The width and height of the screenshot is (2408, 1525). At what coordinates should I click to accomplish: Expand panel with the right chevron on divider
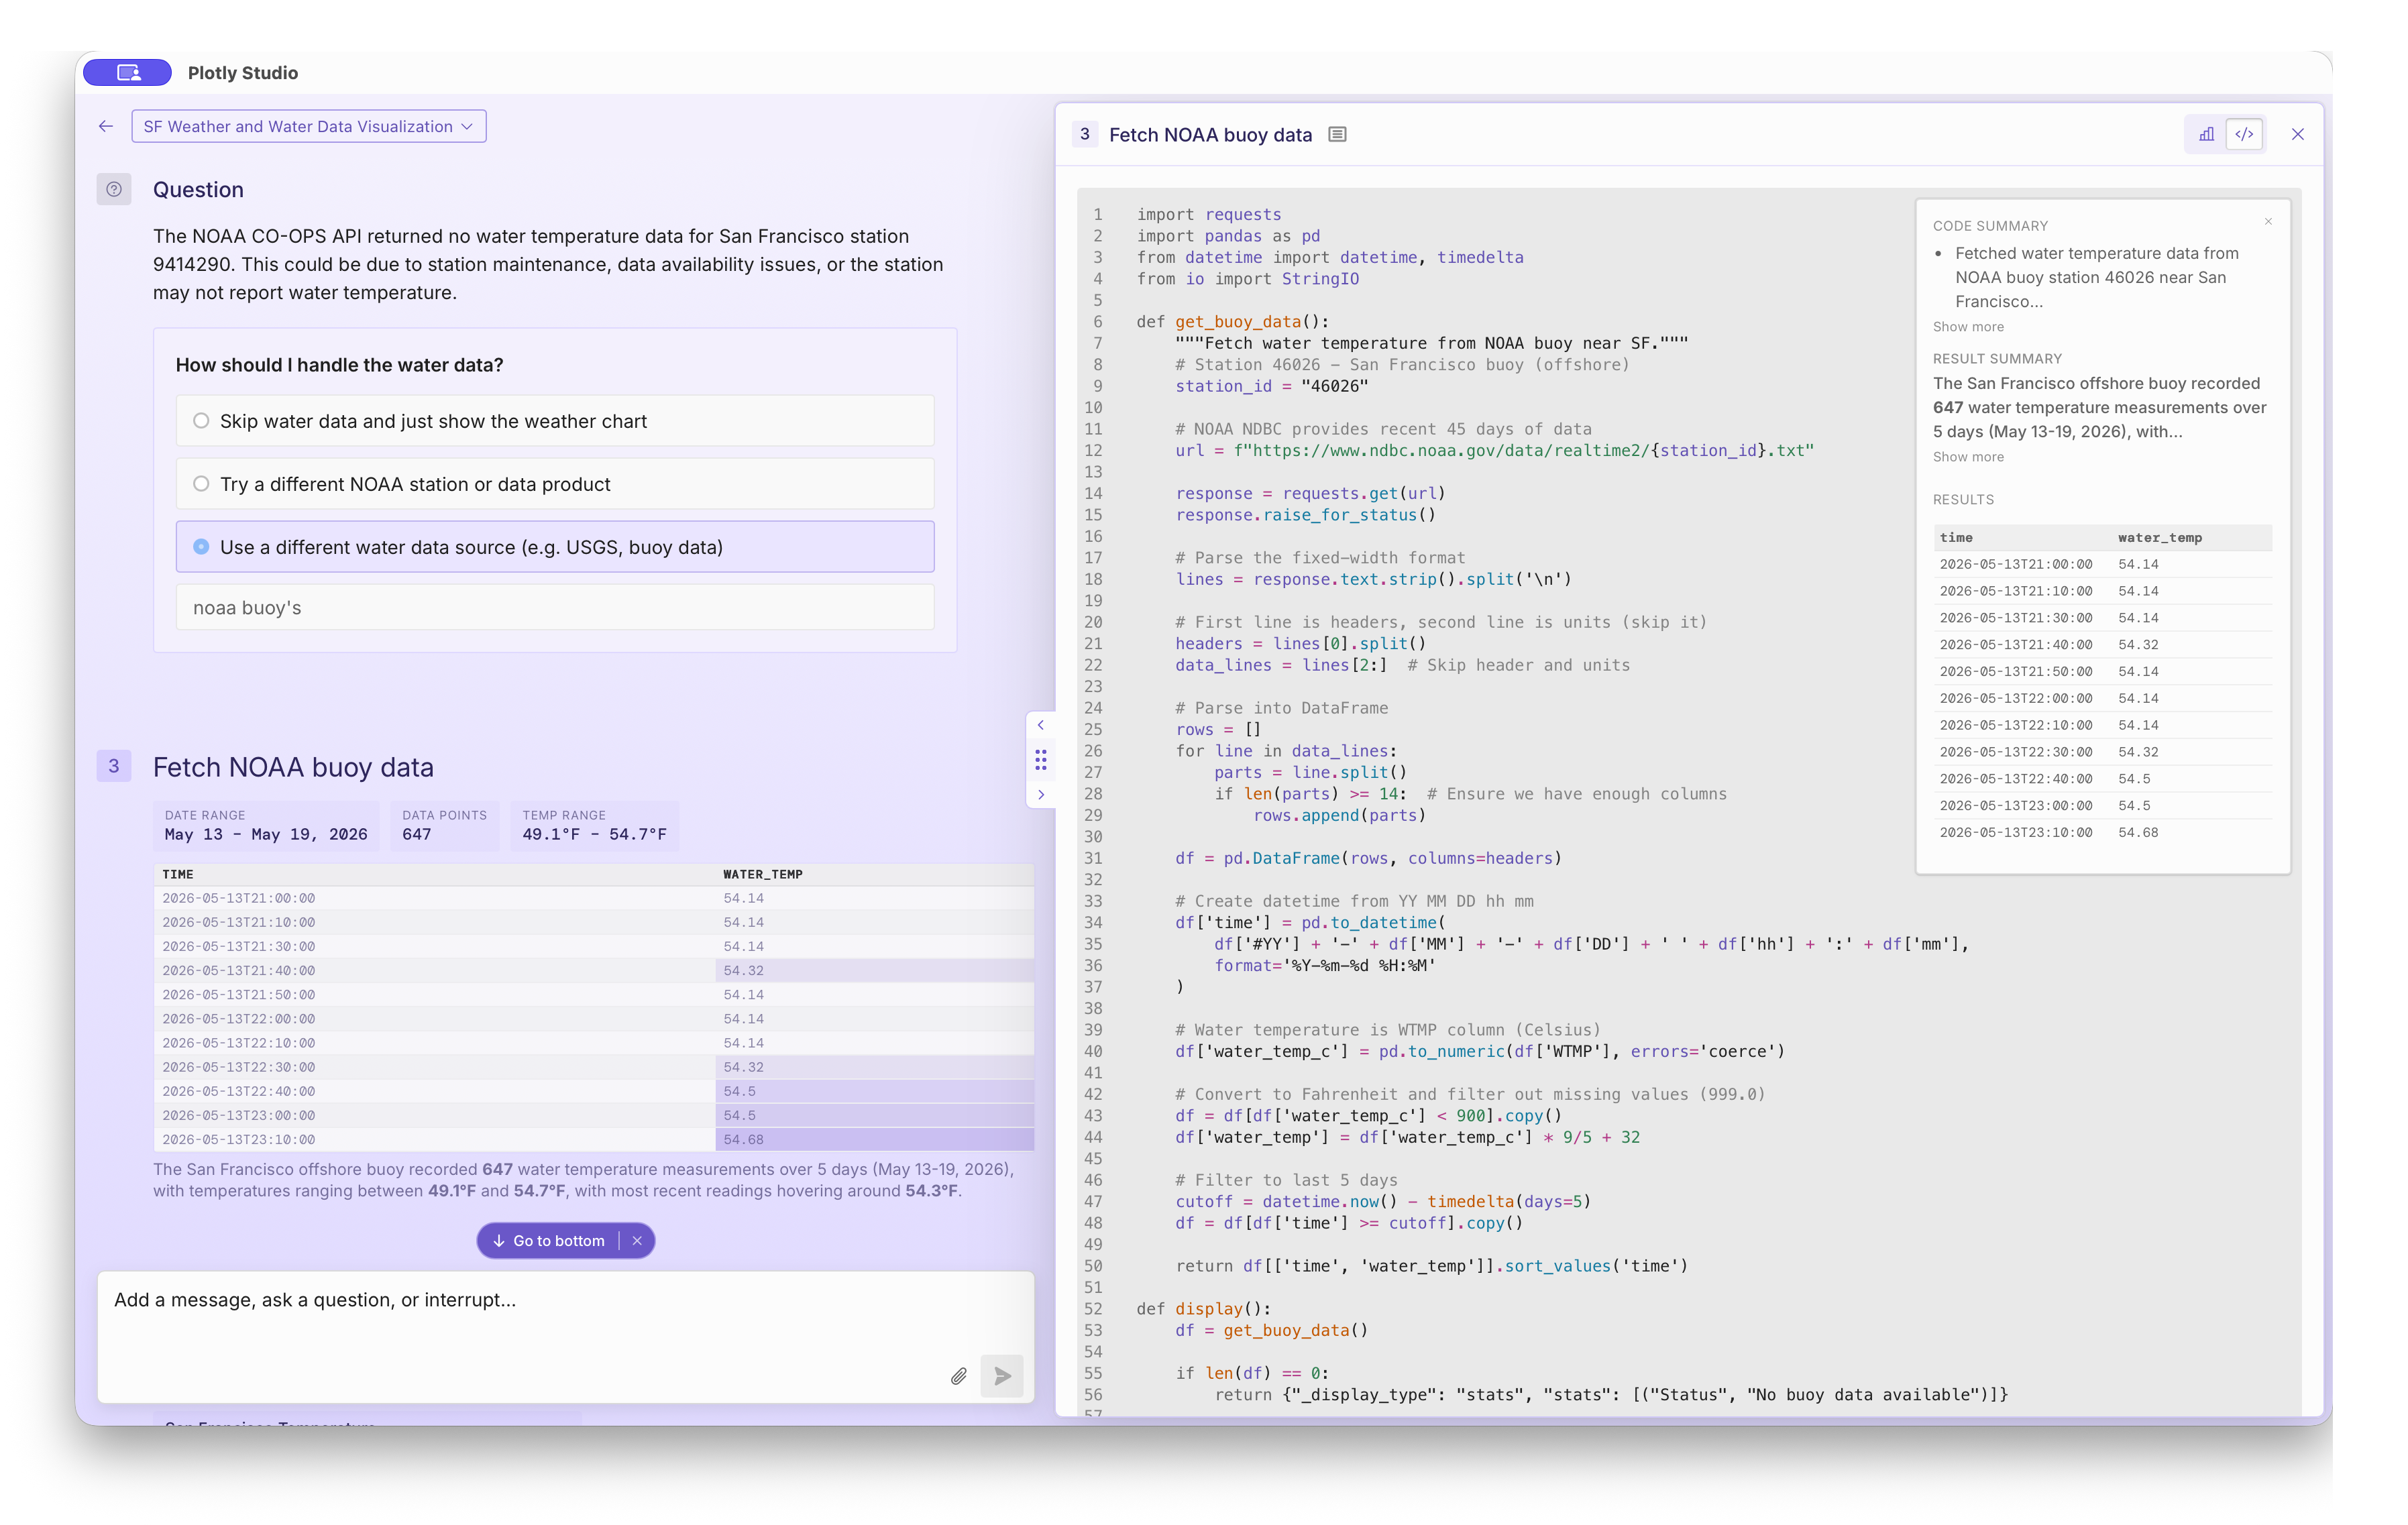click(x=1040, y=795)
